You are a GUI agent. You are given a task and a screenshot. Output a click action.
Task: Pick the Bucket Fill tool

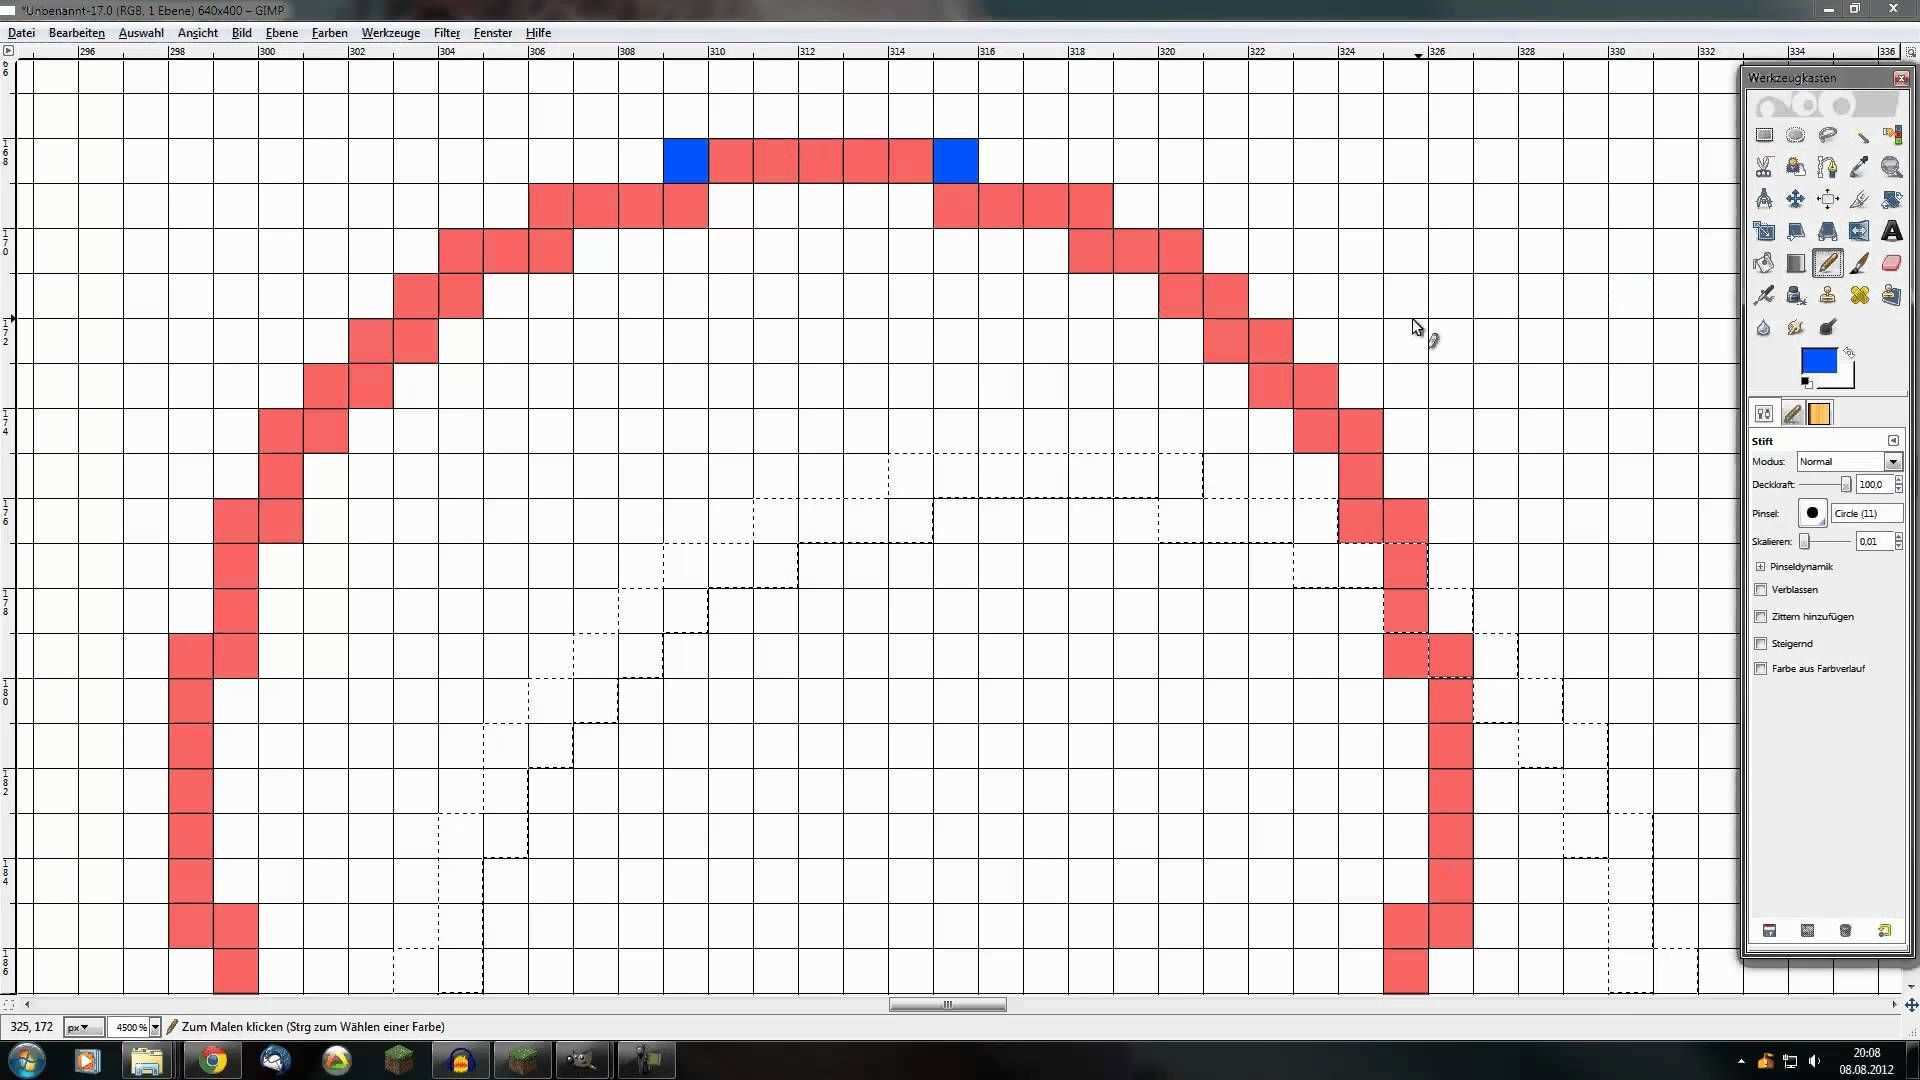pos(1764,263)
